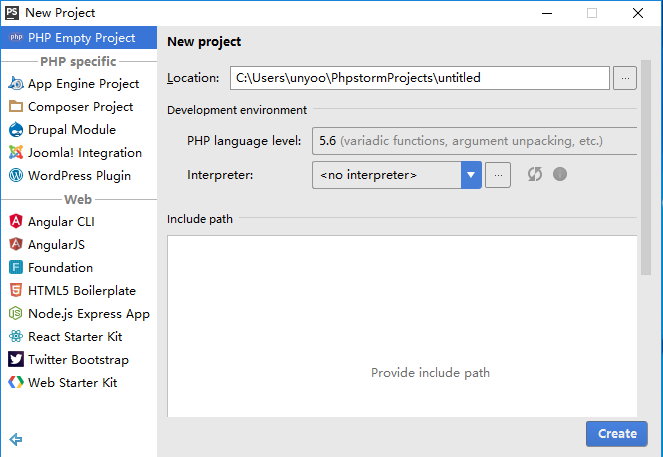Select Twitter Bootstrap project type
This screenshot has height=457, width=663.
click(x=79, y=359)
